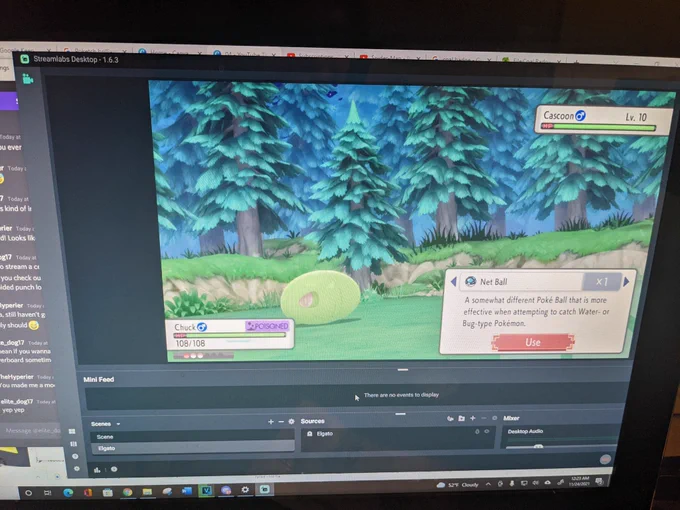Image resolution: width=680 pixels, height=510 pixels.
Task: Remove the selected scene with minus icon
Action: (x=281, y=422)
